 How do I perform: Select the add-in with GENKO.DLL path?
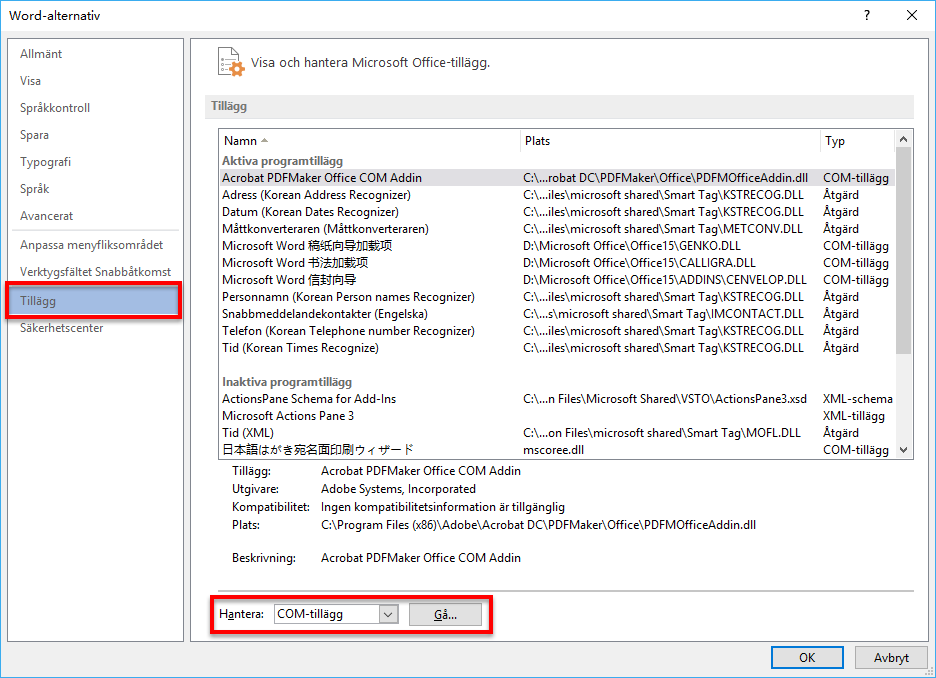coord(557,246)
